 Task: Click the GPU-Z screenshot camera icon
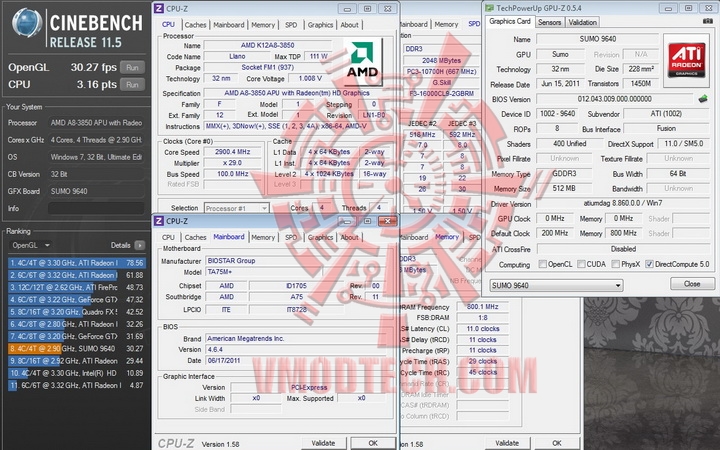(708, 21)
